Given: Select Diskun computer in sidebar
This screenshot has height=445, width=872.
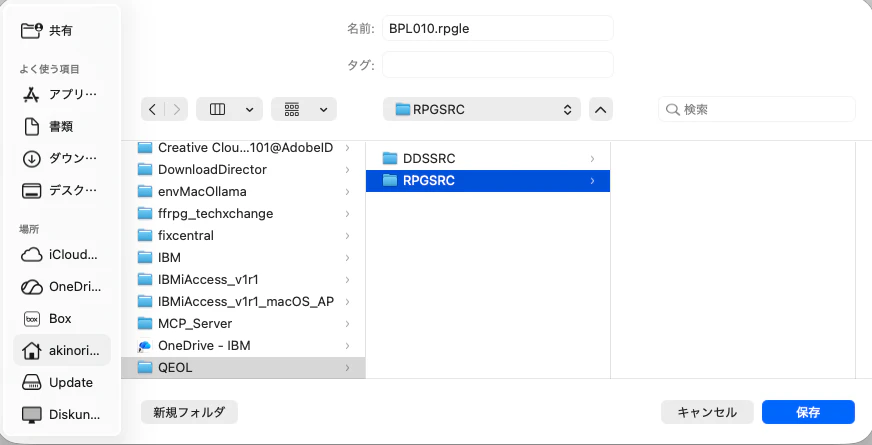Looking at the screenshot, I should click(61, 414).
